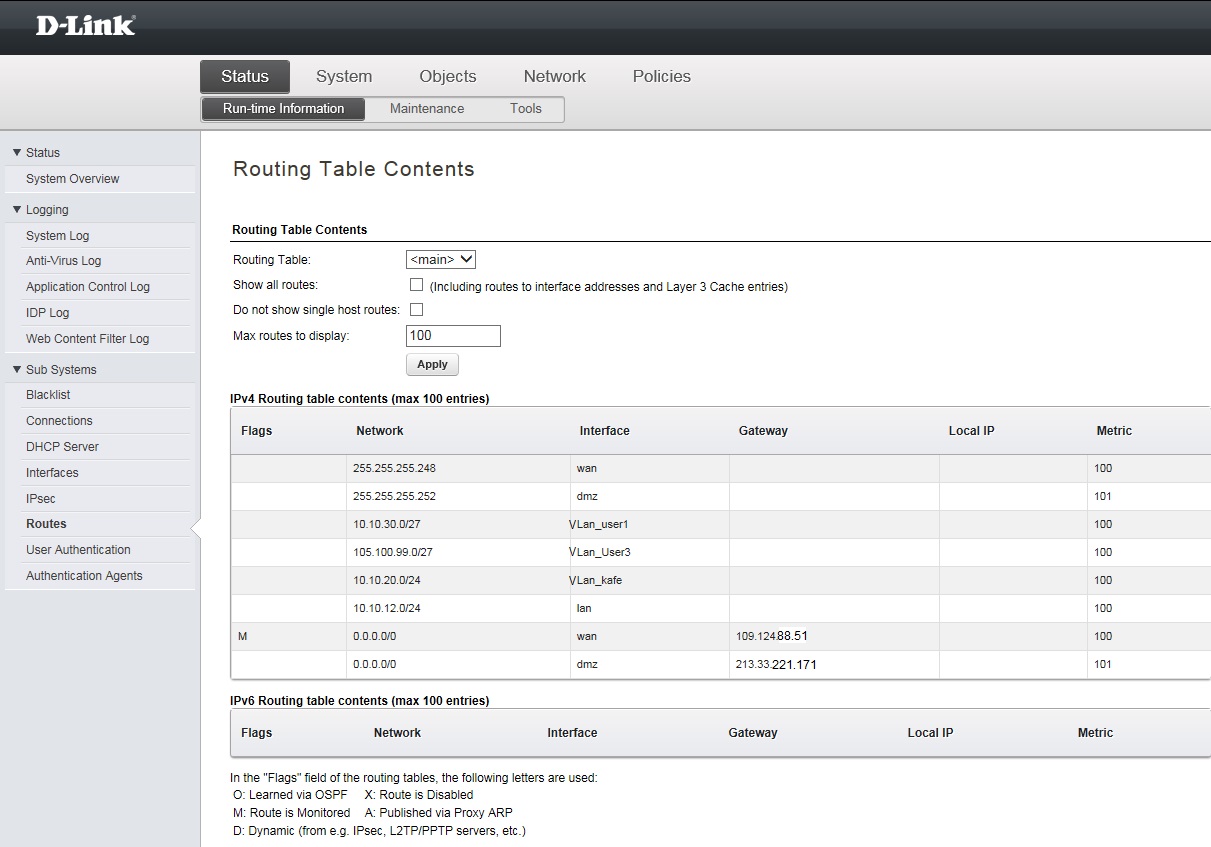Click the D-Link logo
Screen dimensions: 1211x847
(85, 26)
